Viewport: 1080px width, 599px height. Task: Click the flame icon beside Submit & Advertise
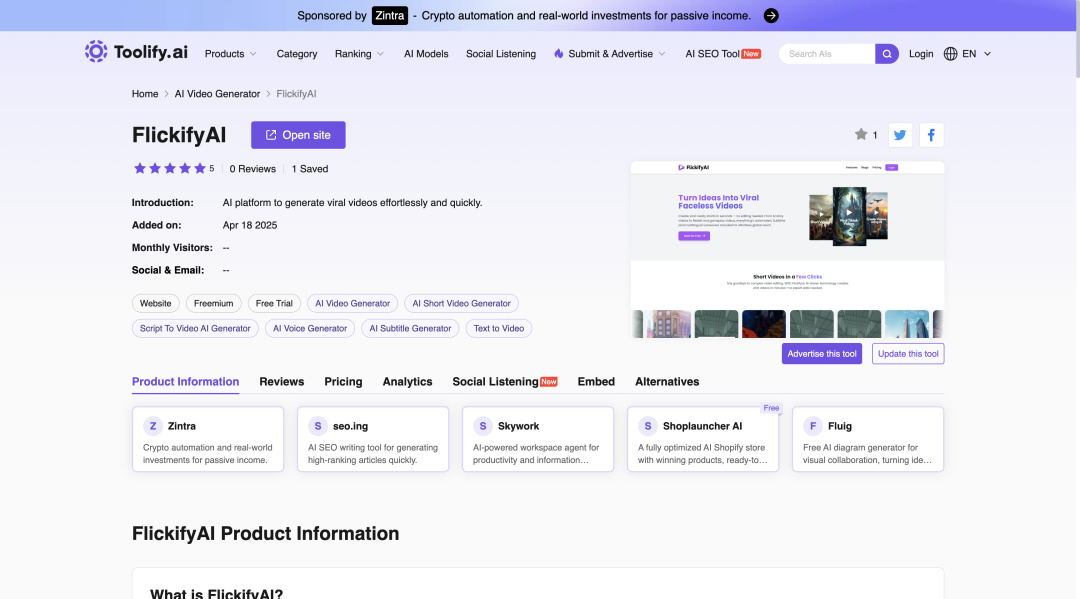[559, 54]
